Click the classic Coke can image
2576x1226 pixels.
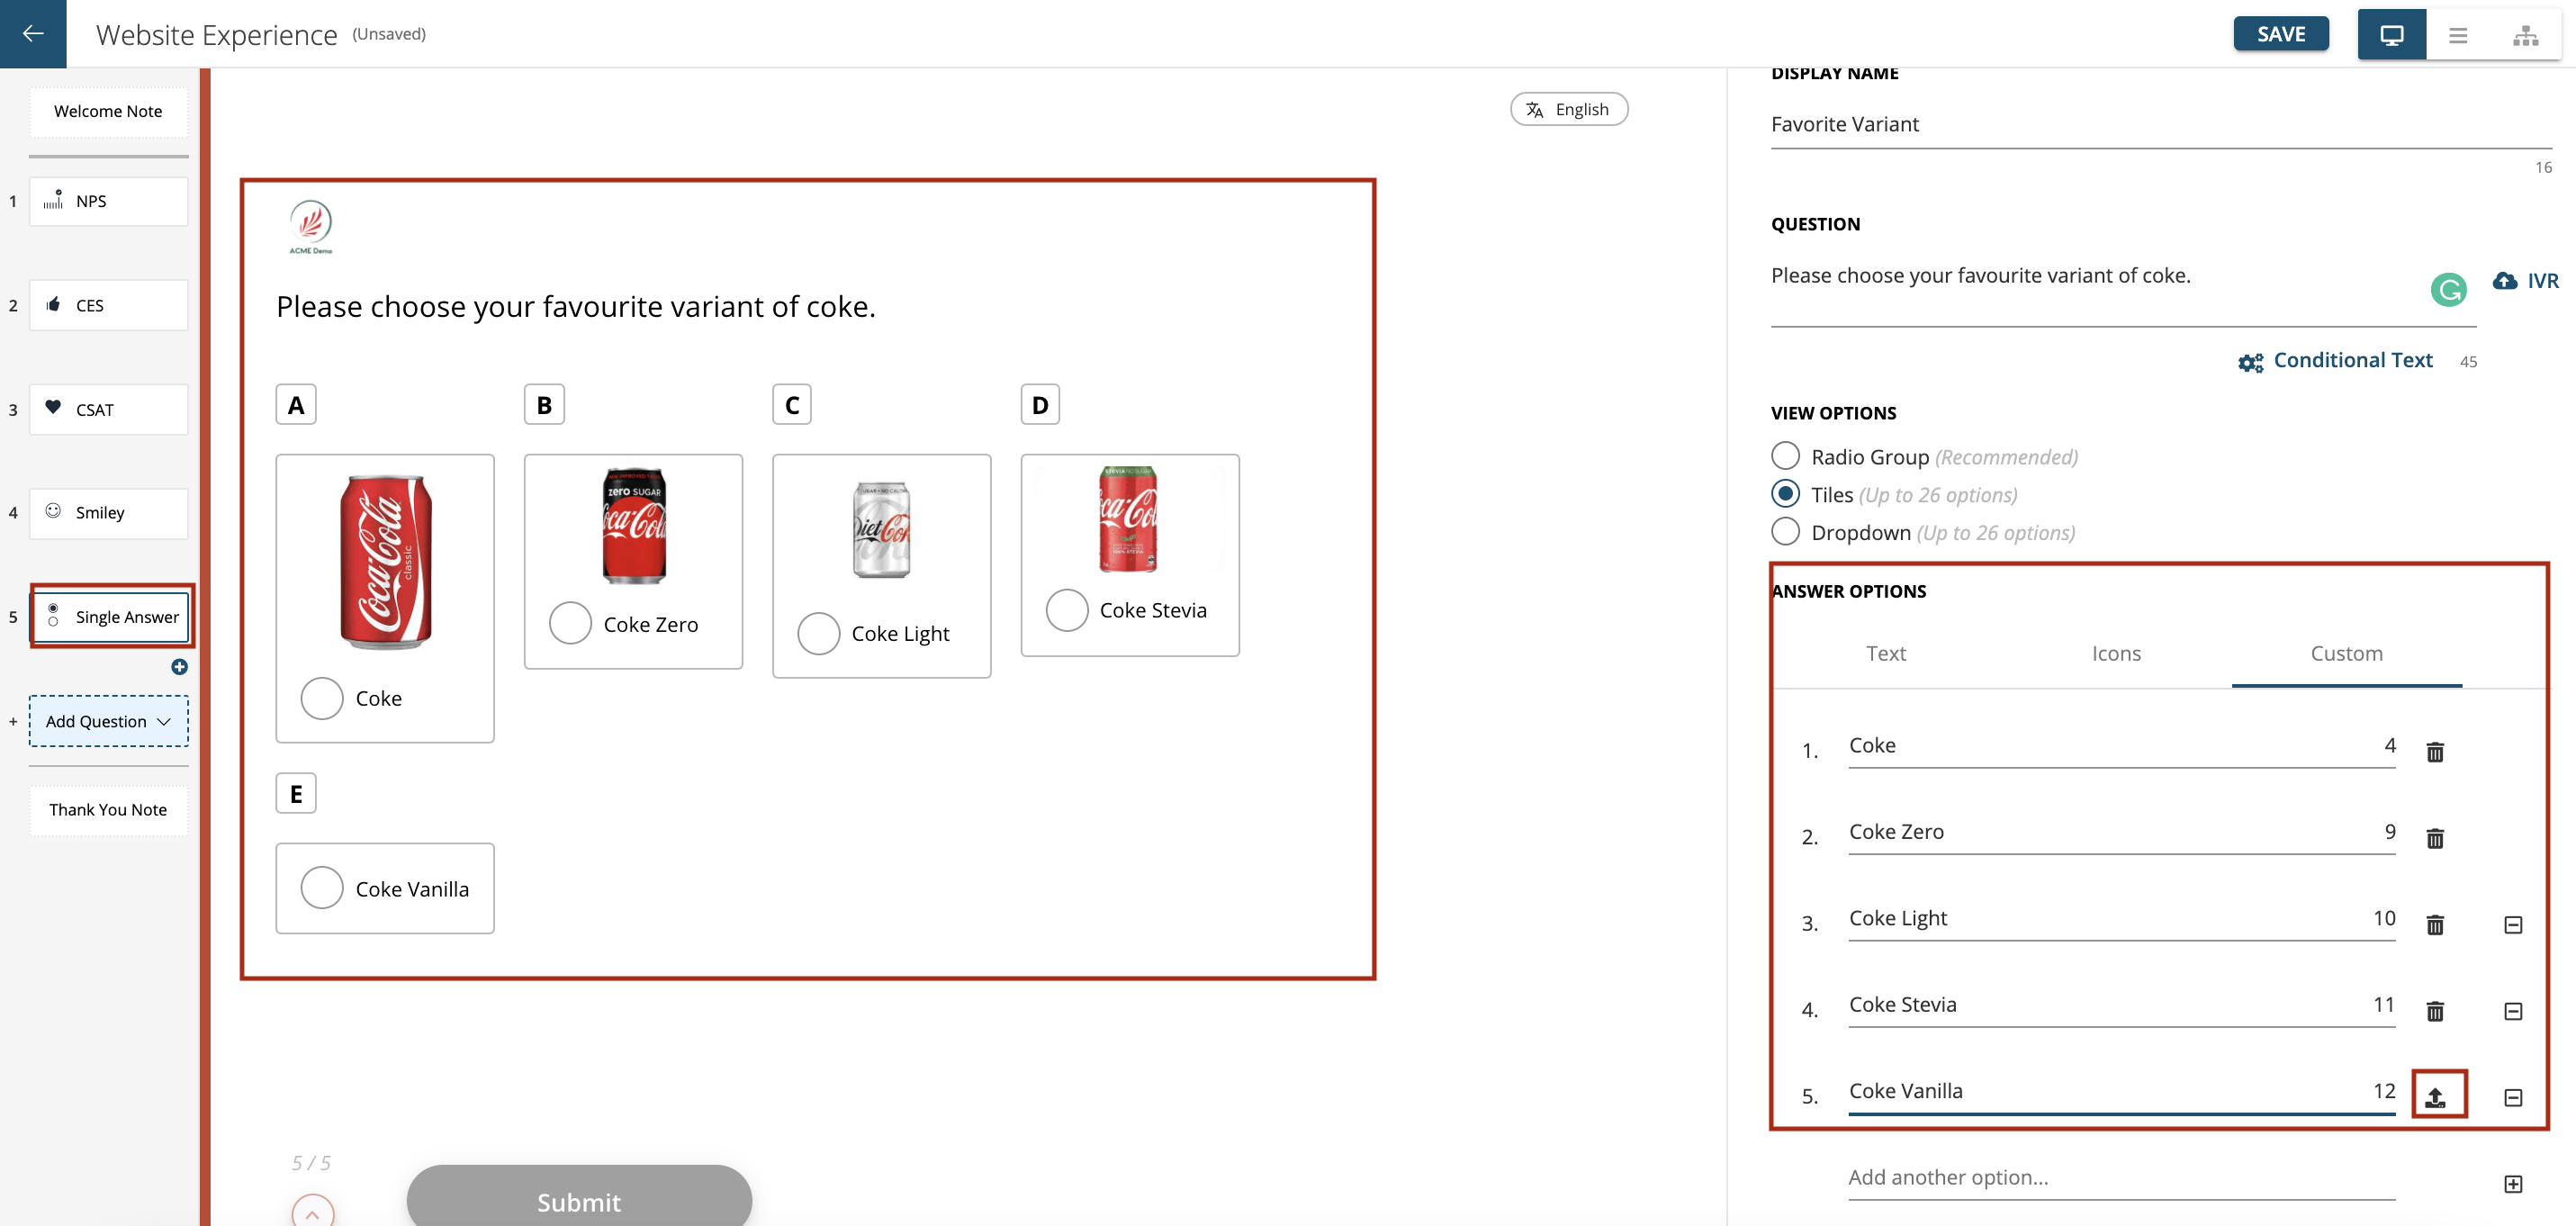[x=385, y=562]
